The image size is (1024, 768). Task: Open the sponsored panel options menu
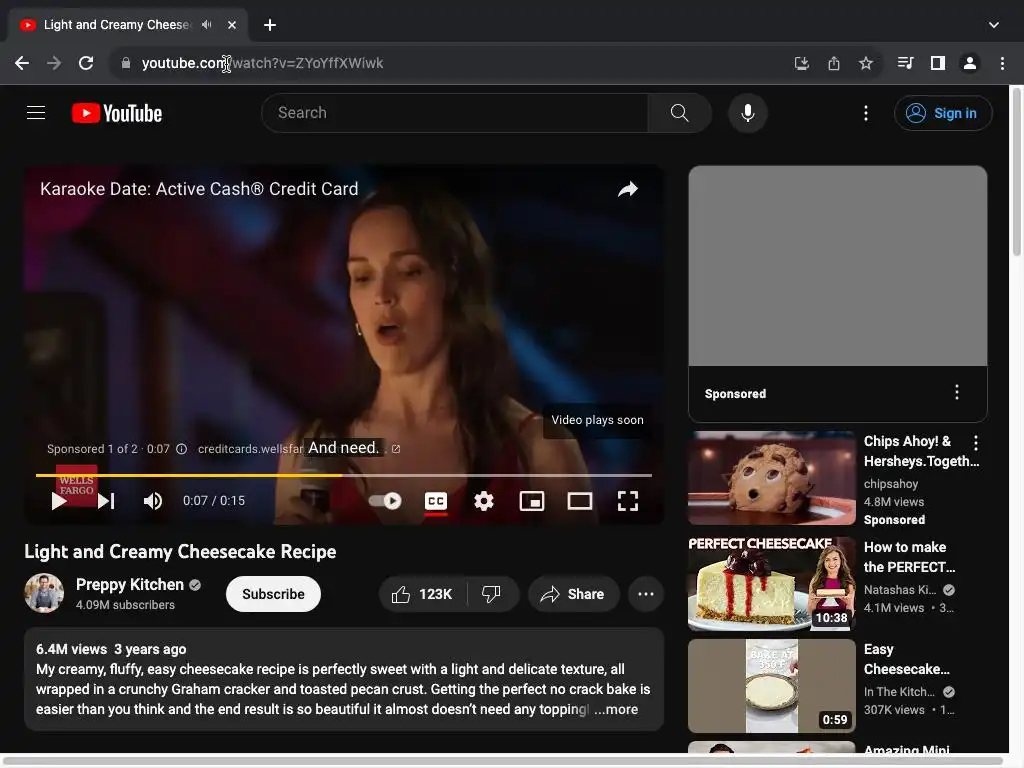pyautogui.click(x=957, y=392)
